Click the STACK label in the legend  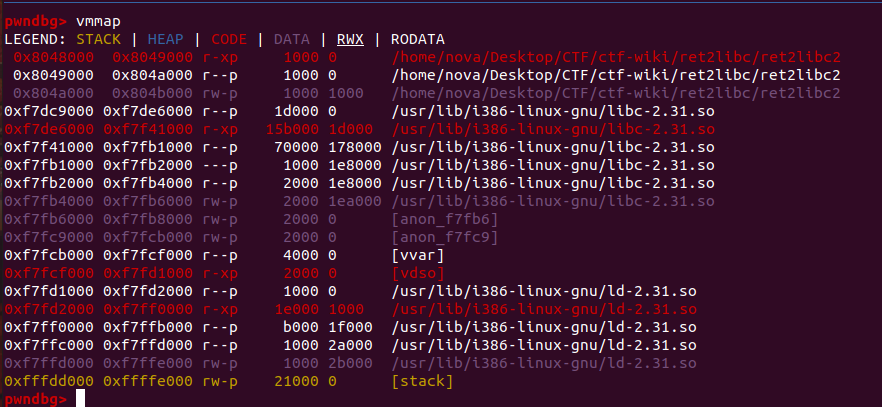point(100,38)
